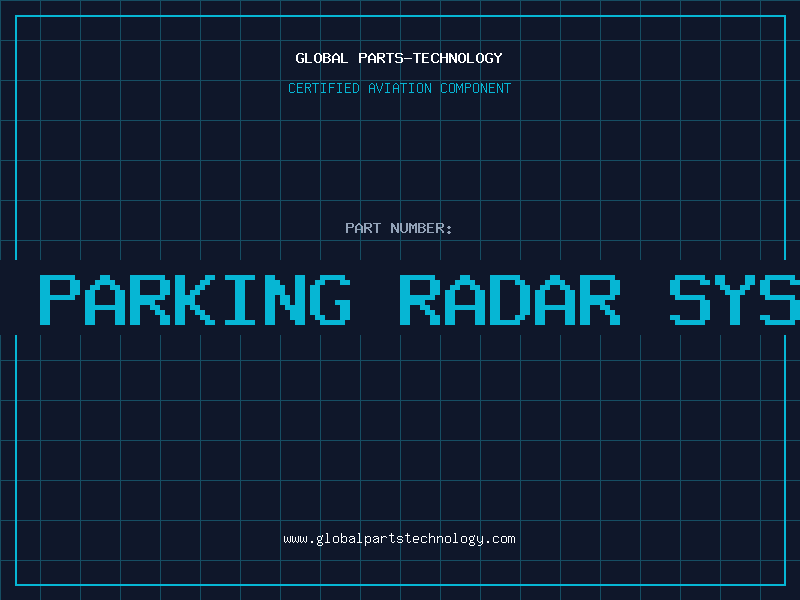
Task: Open the www.globalpartstechnology.com link
Action: (x=399, y=539)
